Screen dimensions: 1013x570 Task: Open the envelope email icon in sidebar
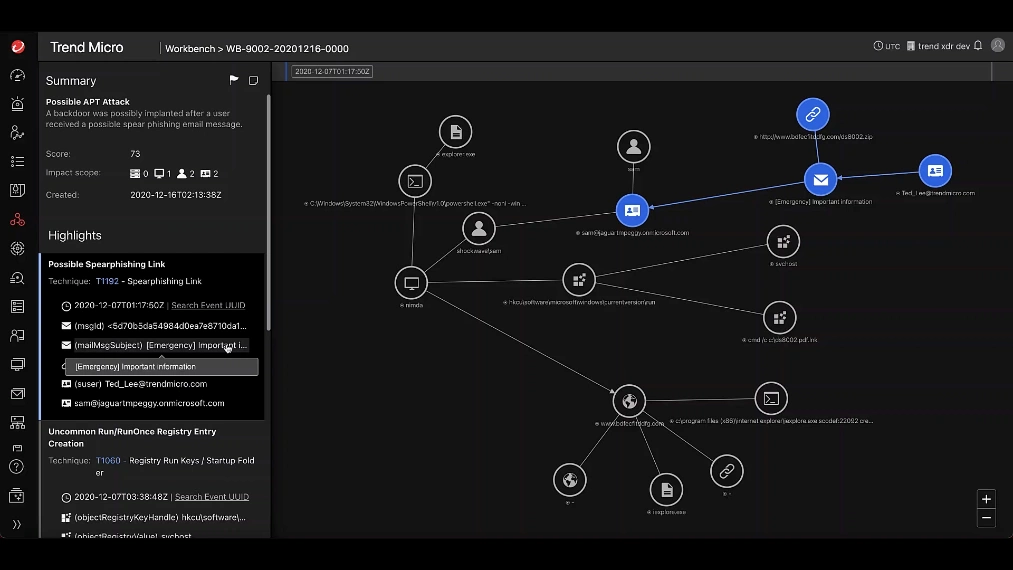click(17, 394)
